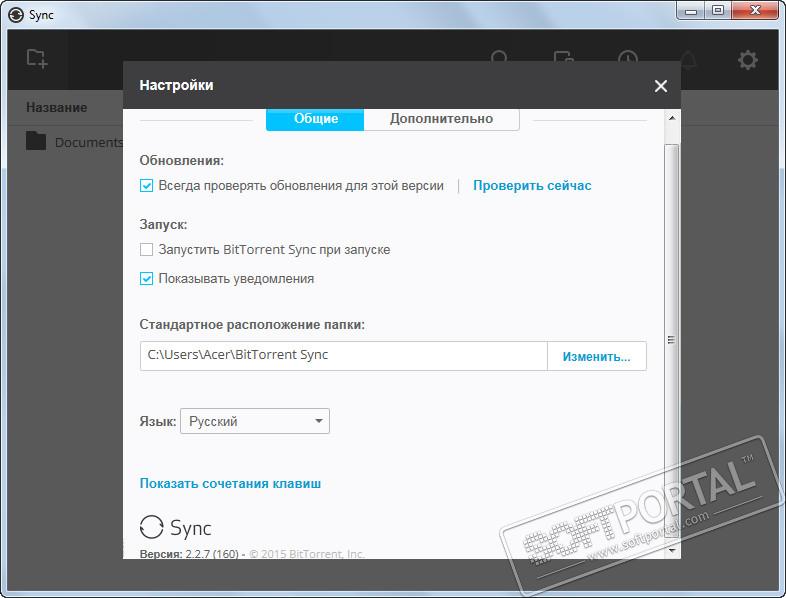
Task: Open the history clock icon in toolbar
Action: tap(628, 58)
